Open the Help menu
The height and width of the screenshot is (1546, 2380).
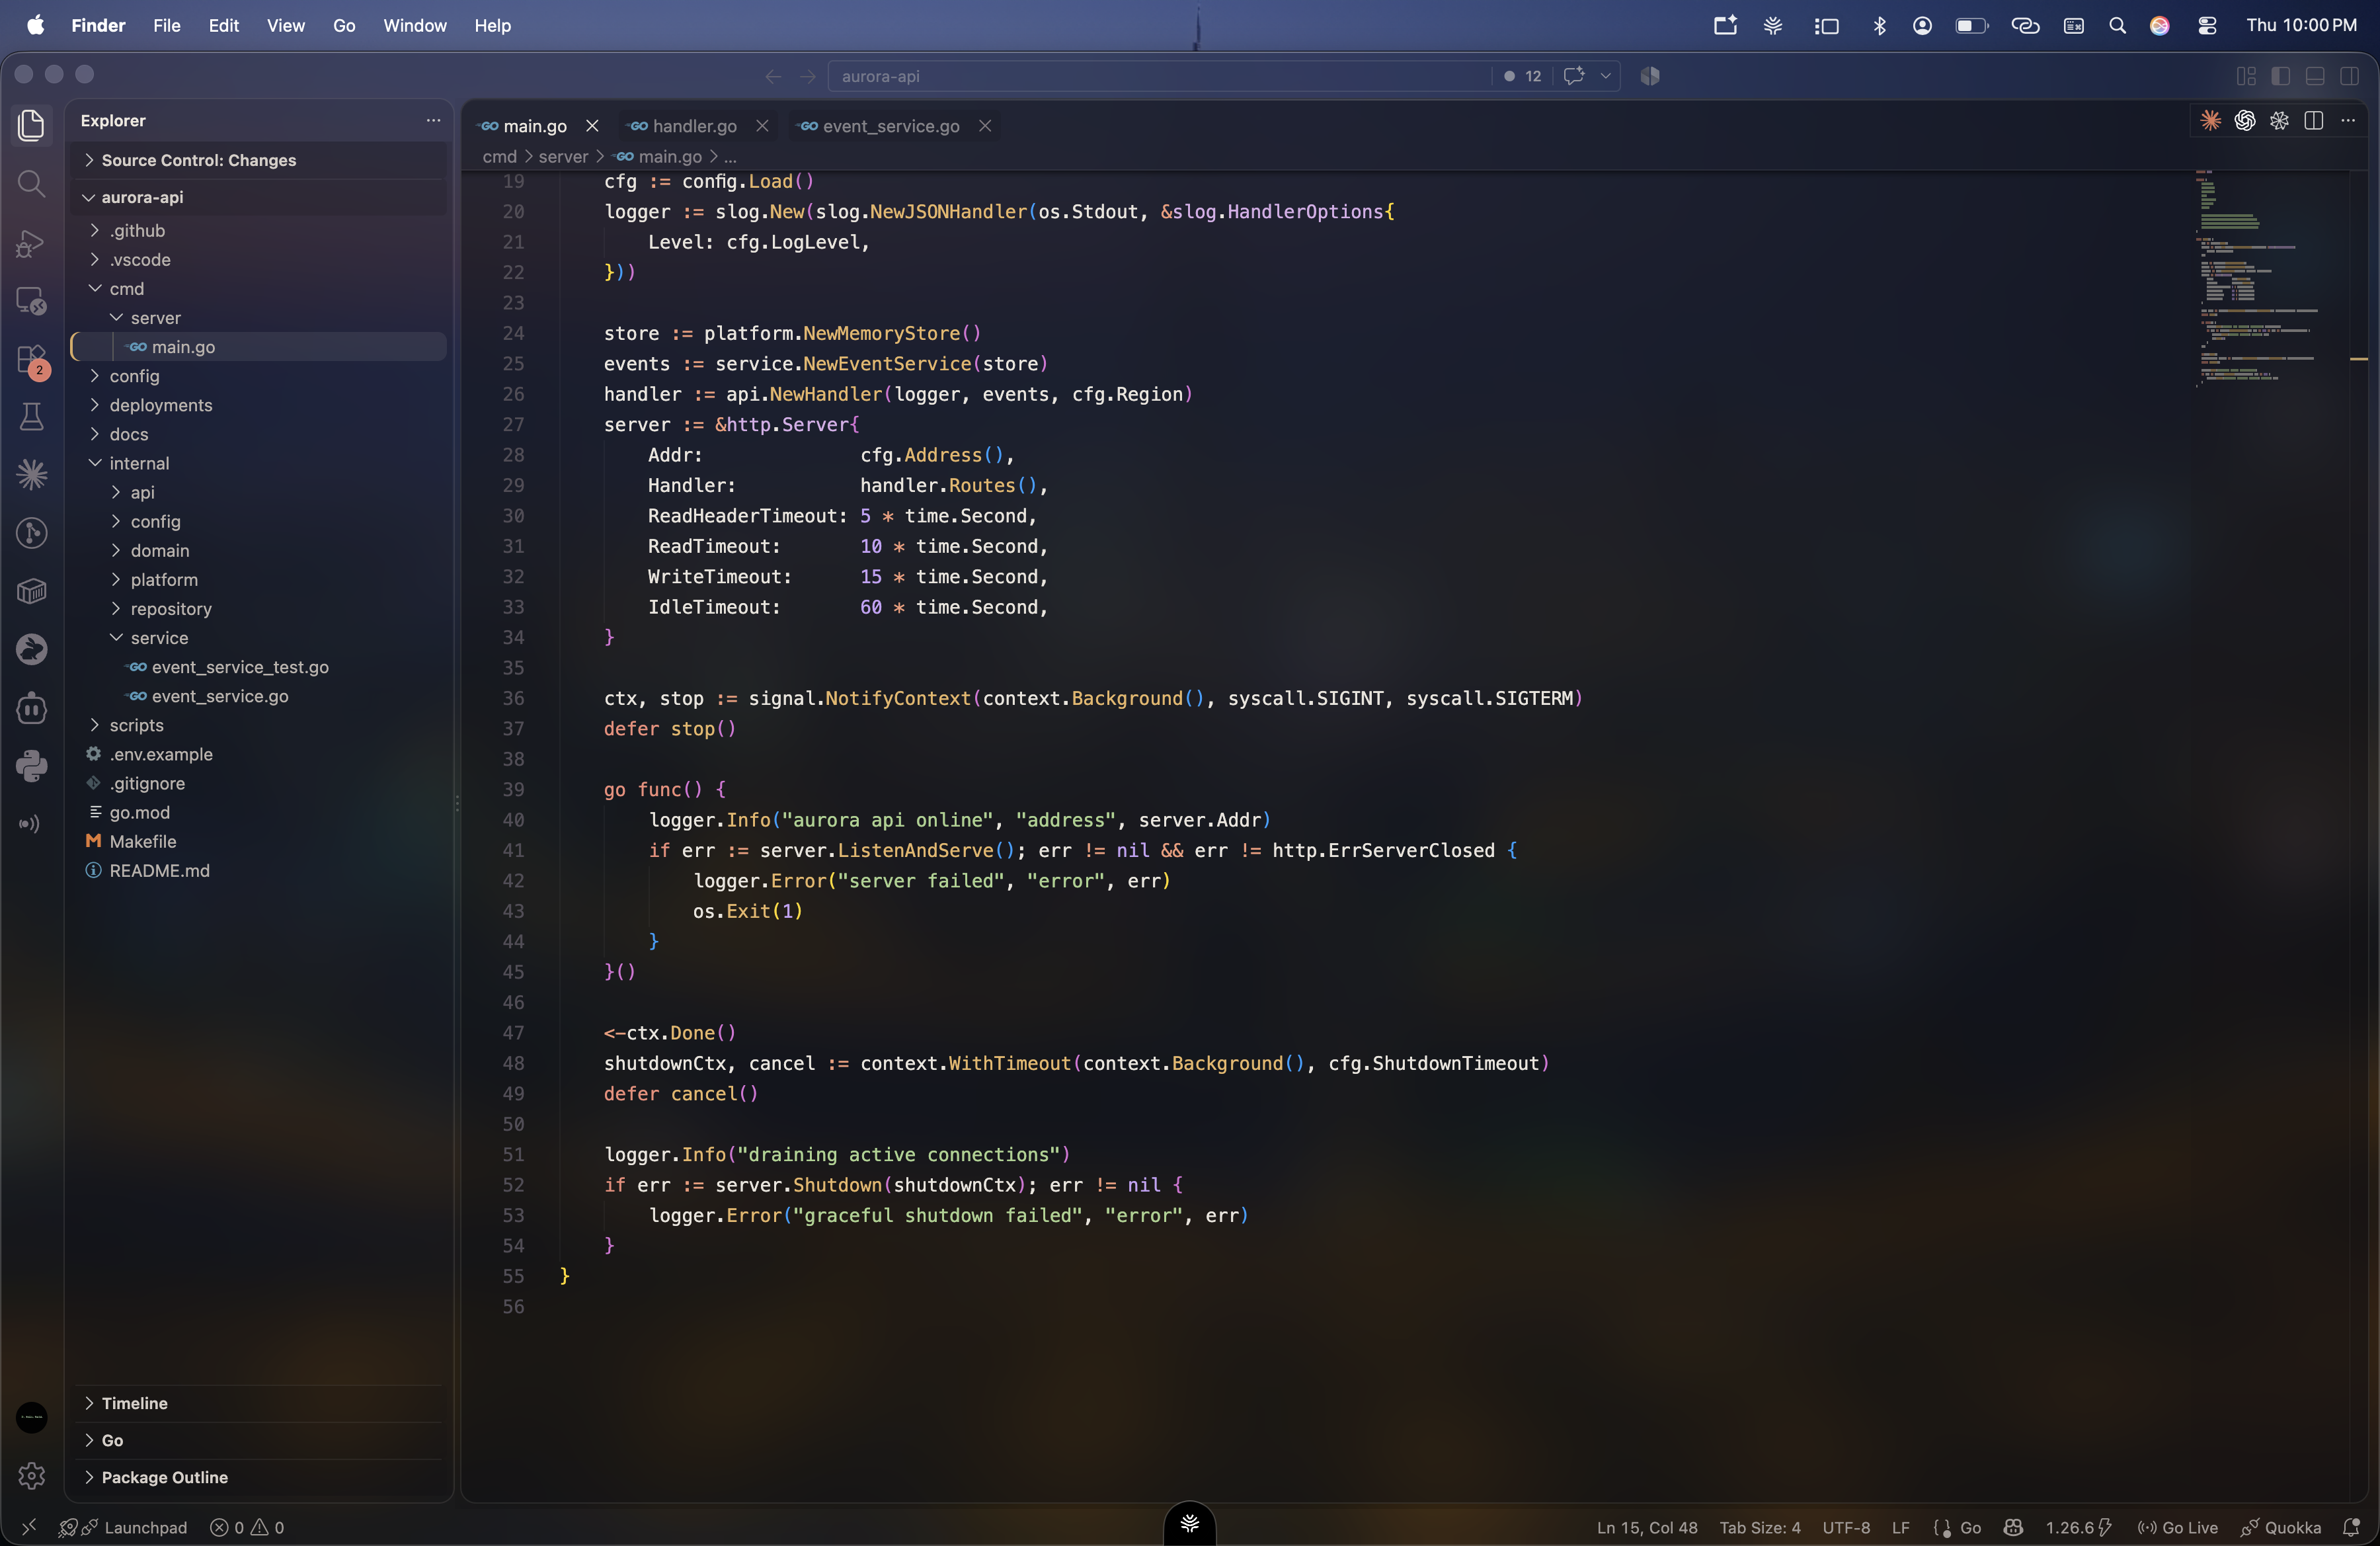coord(492,25)
